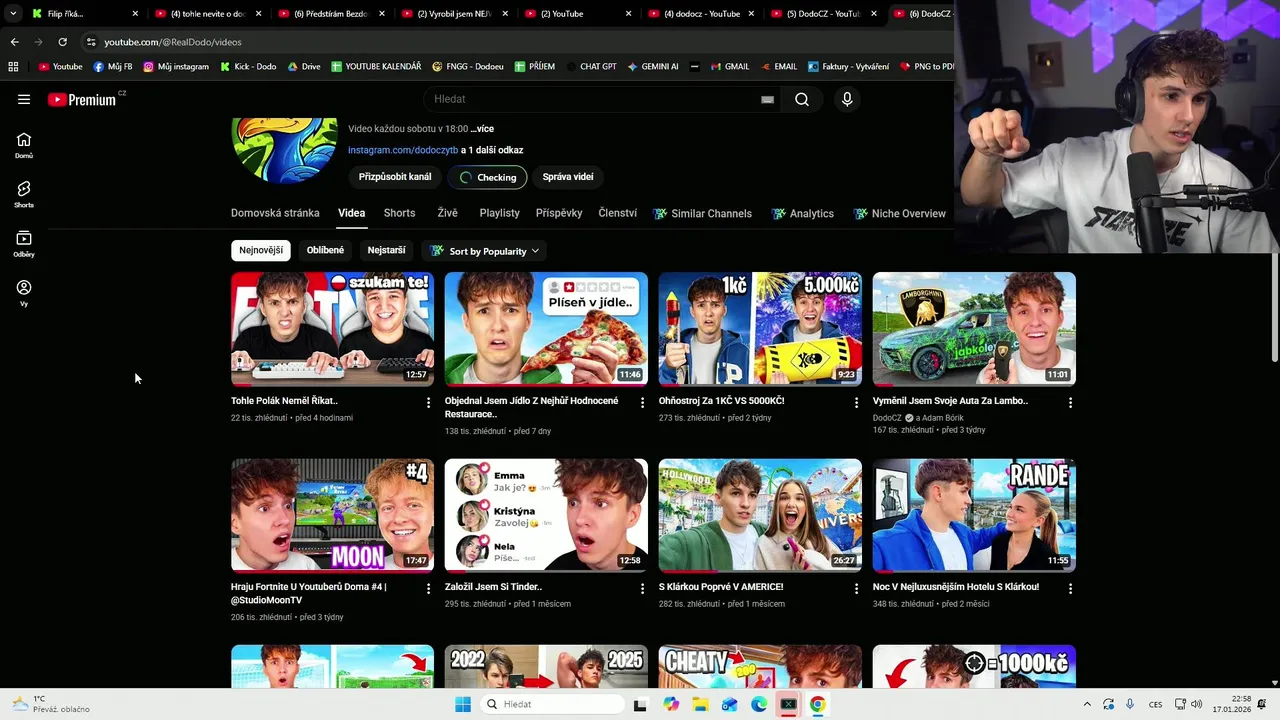Image resolution: width=1280 pixels, height=720 pixels.
Task: Open the Členství channel tab
Action: click(617, 213)
